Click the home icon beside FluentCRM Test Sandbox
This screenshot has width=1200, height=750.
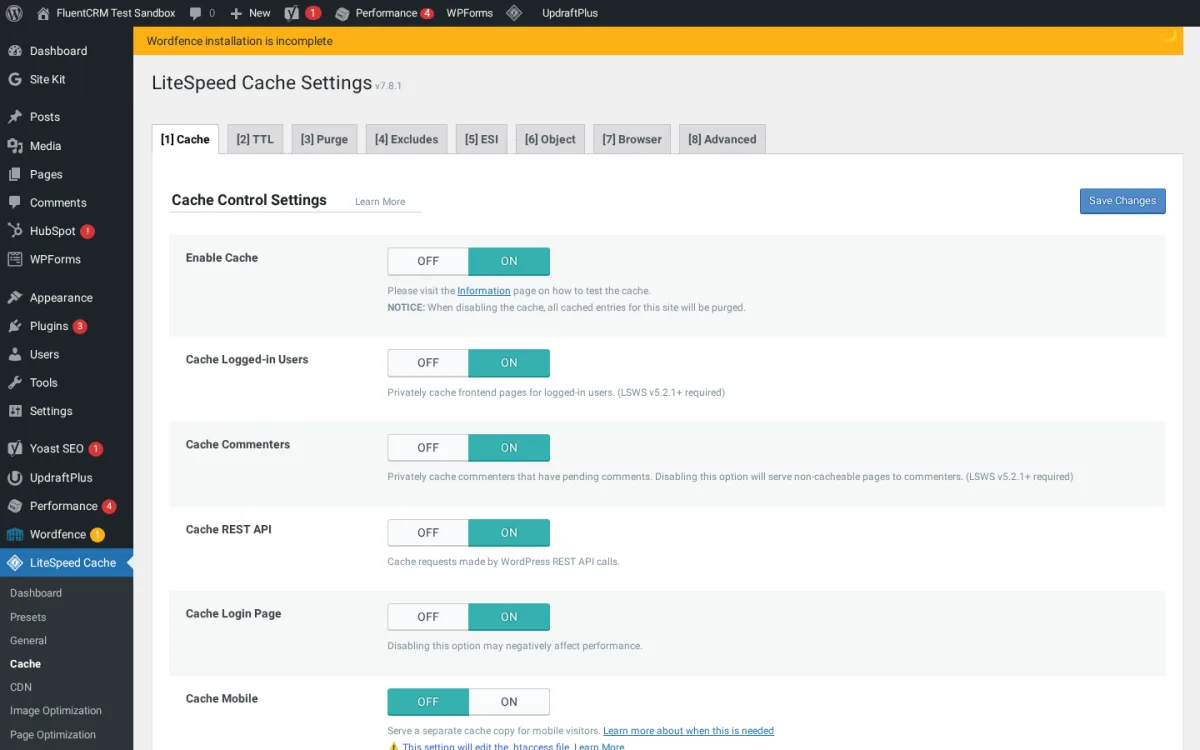43,13
